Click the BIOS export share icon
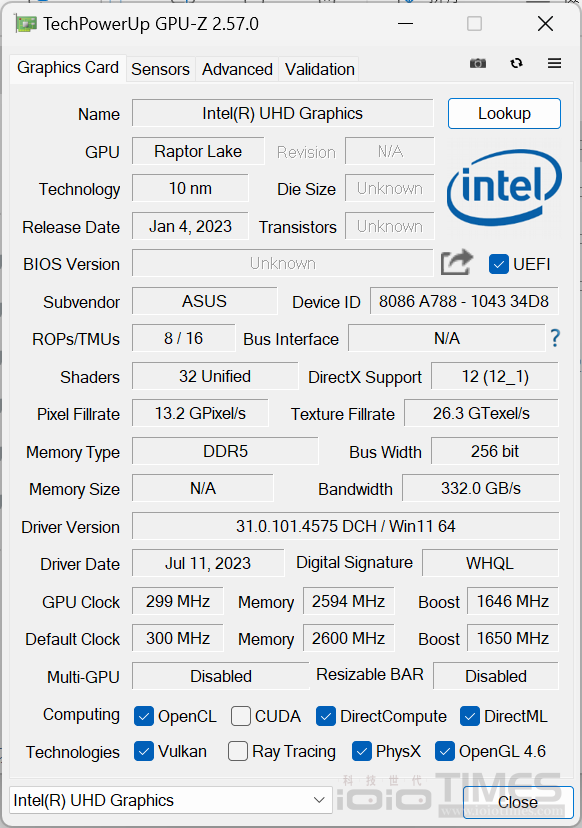 pyautogui.click(x=457, y=262)
